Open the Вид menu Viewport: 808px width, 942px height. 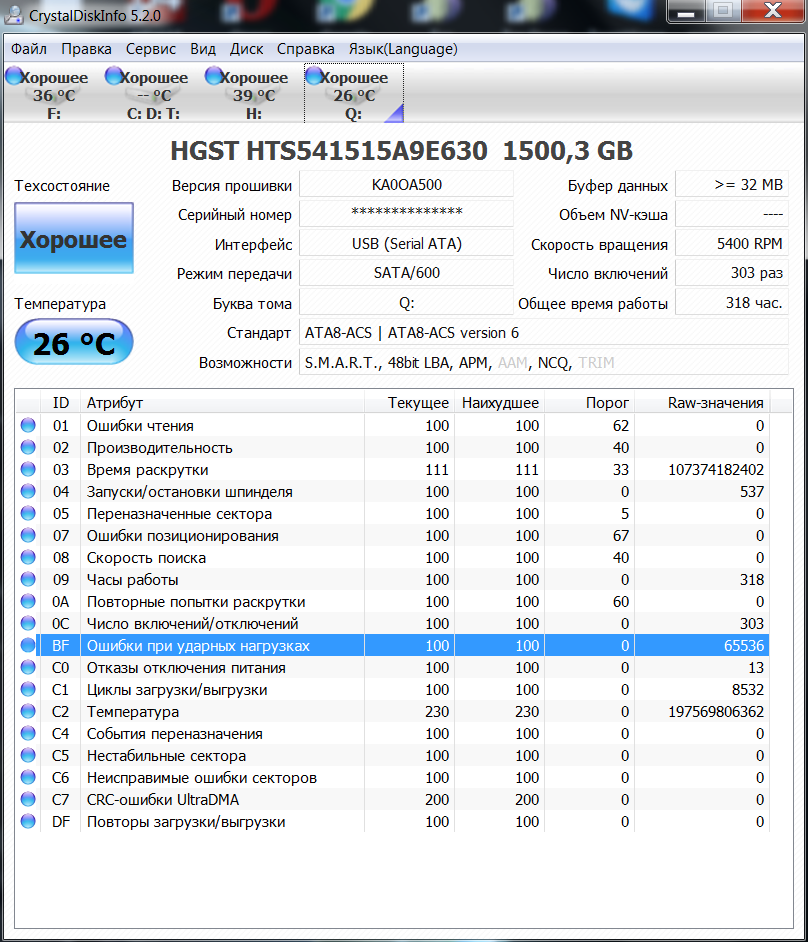pos(203,49)
